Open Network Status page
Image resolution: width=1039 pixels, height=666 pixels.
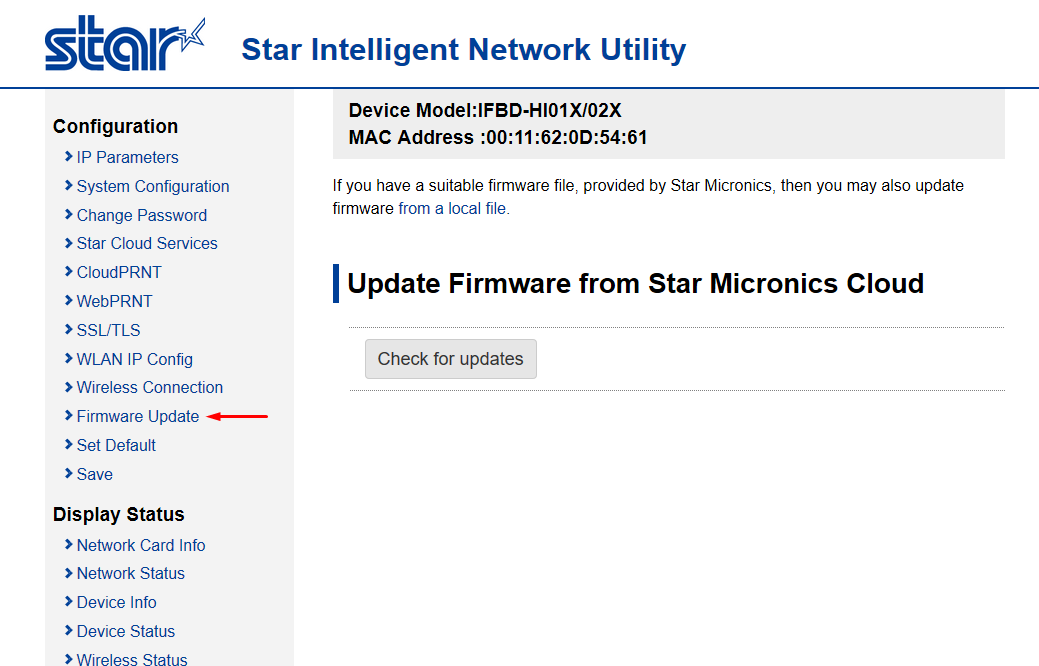[x=130, y=573]
